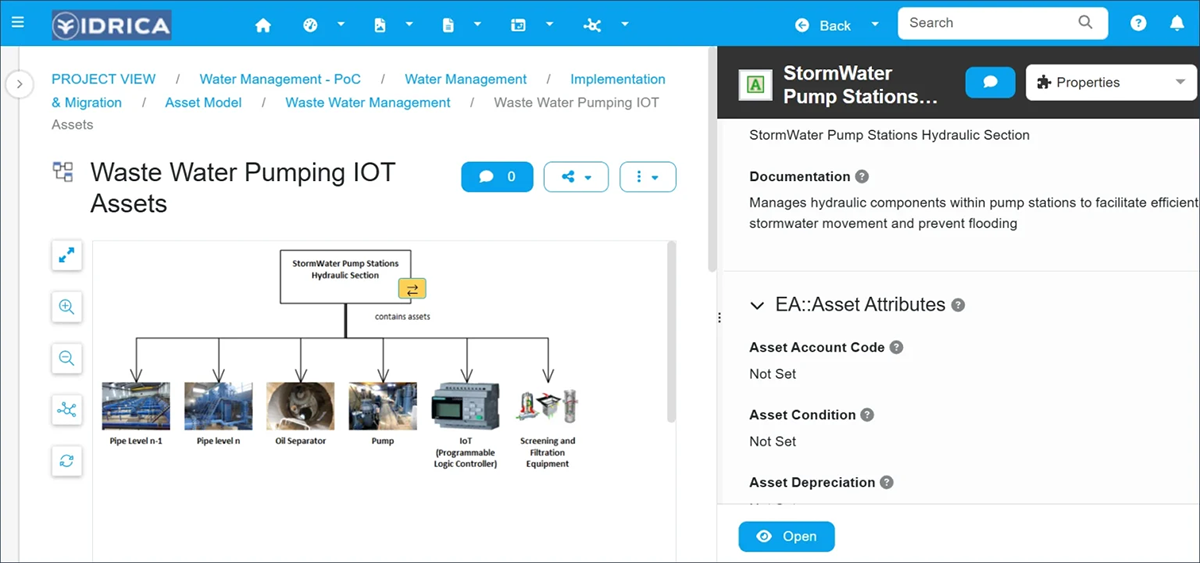
Task: Open the hamburger menu icon
Action: [18, 22]
